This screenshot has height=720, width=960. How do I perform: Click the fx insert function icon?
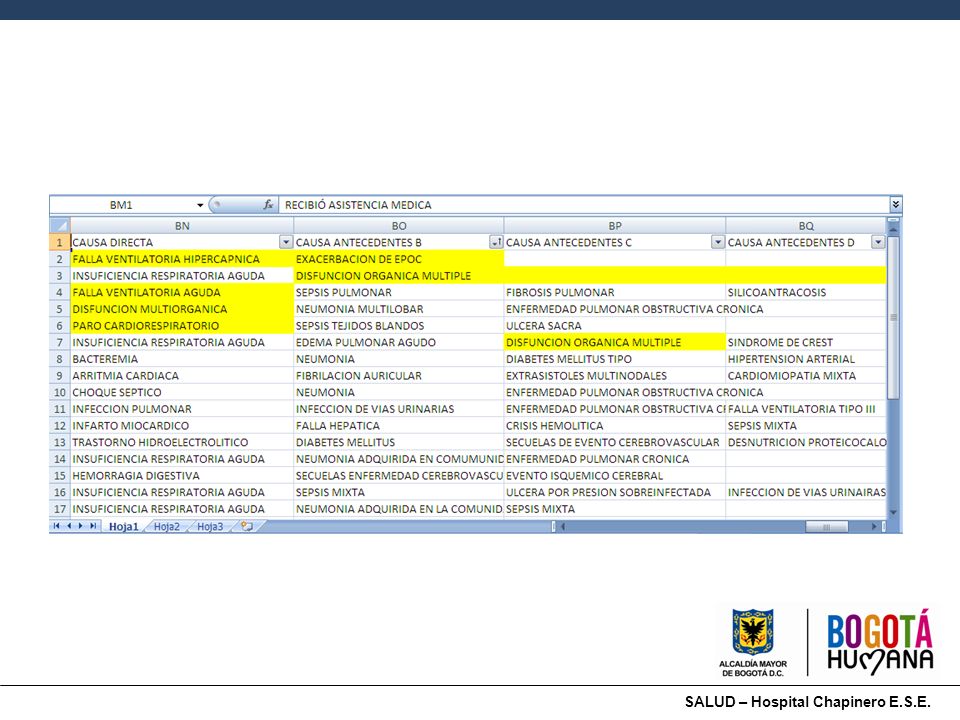[x=268, y=205]
